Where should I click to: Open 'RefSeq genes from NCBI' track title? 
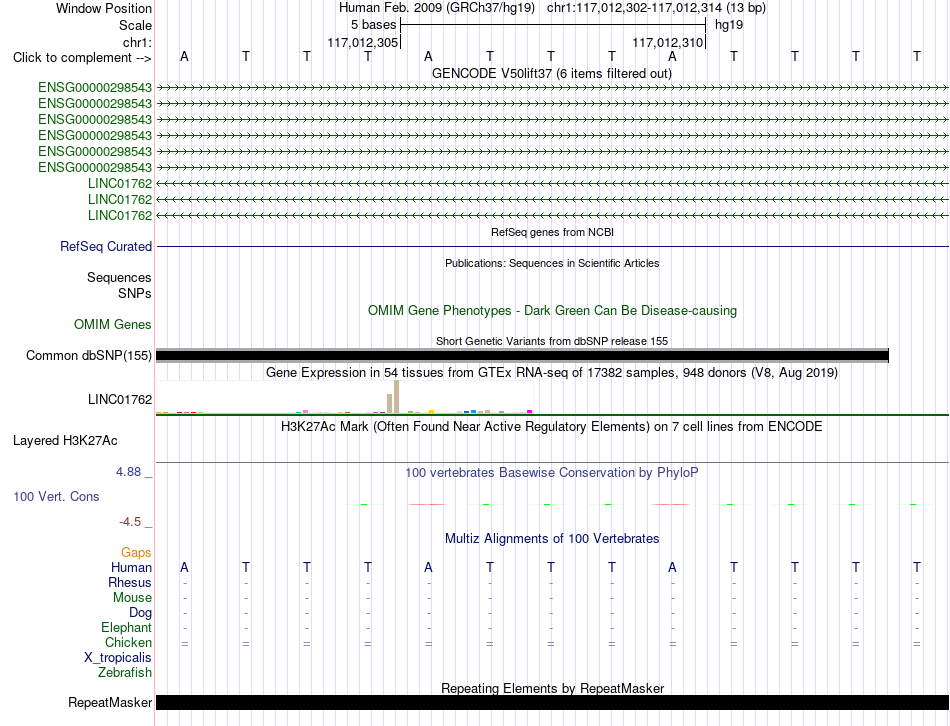click(x=552, y=232)
